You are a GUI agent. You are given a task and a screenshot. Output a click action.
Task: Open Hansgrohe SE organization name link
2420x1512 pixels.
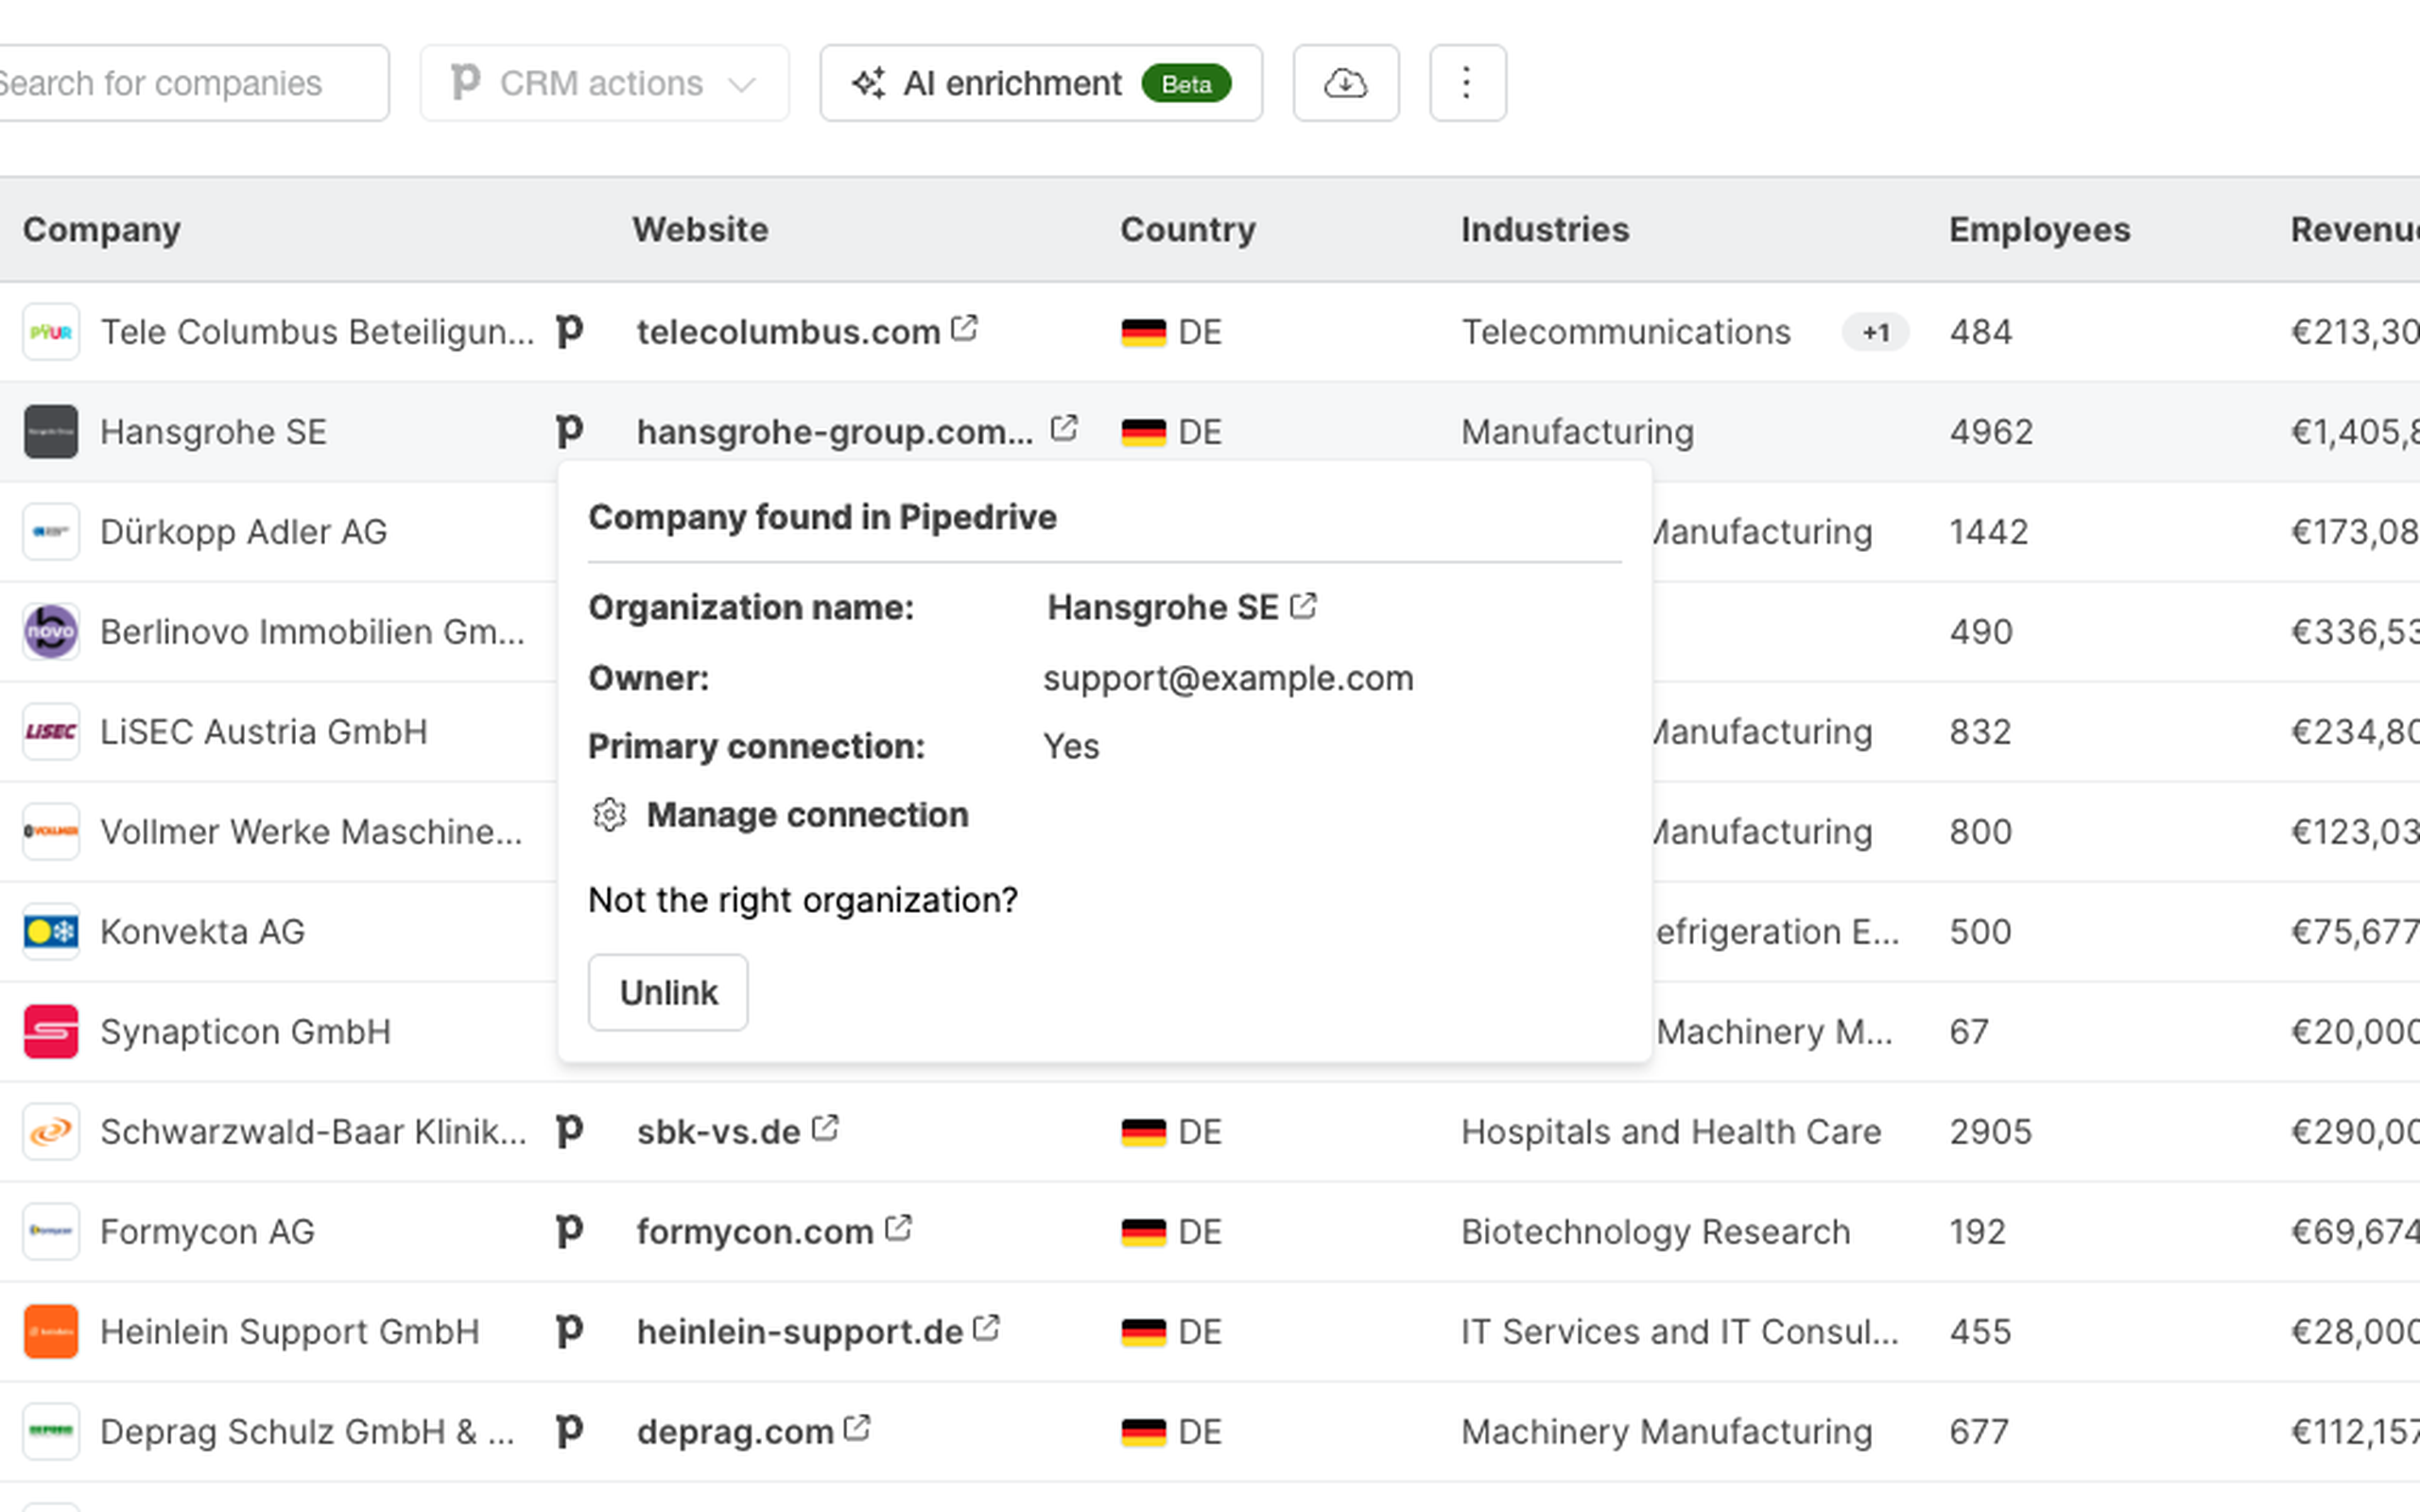coord(1162,607)
